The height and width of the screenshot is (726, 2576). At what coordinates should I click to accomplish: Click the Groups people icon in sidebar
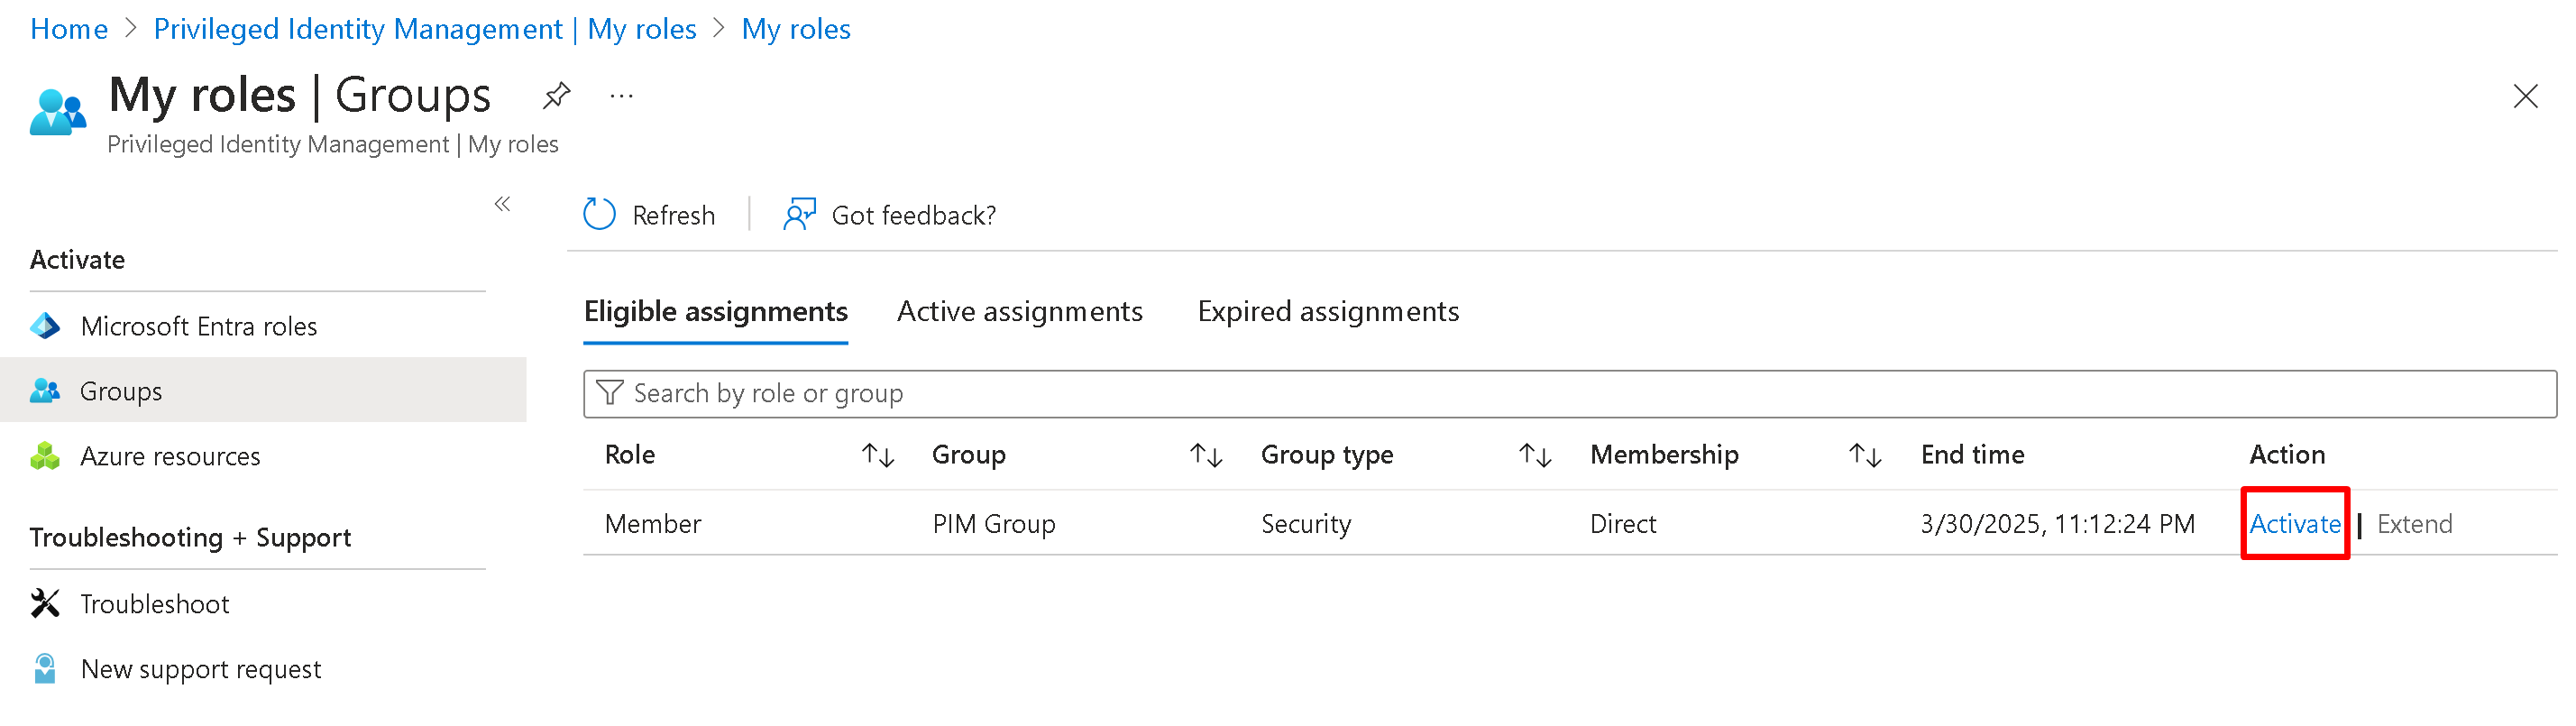coord(45,391)
